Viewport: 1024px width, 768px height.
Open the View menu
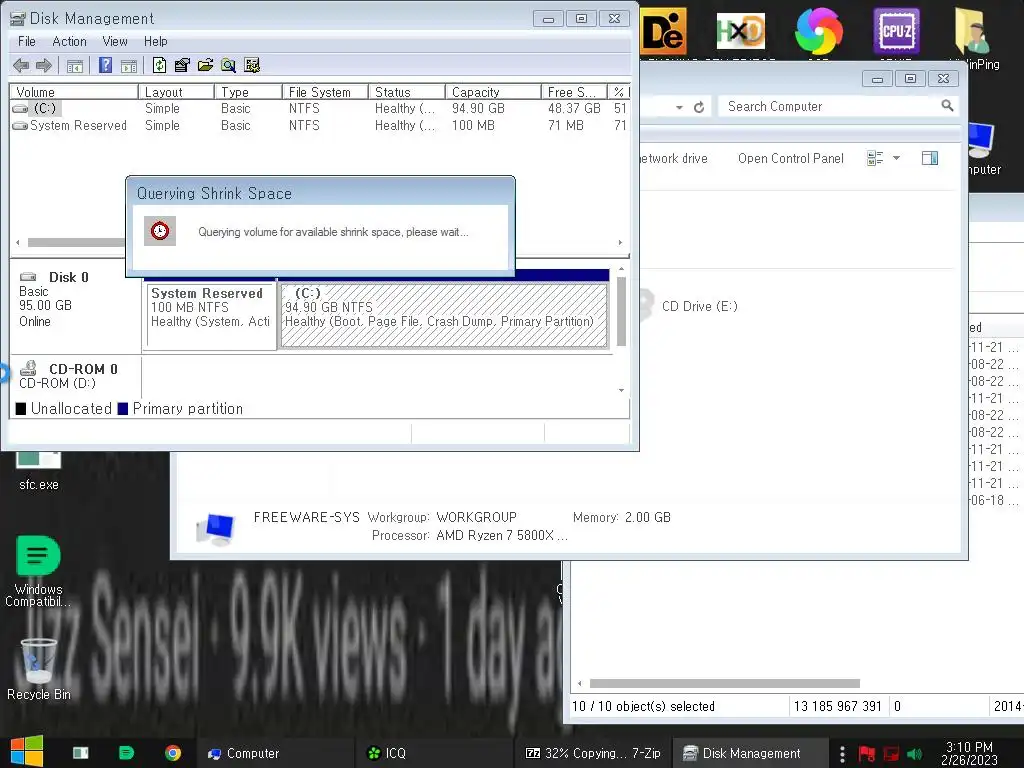pyautogui.click(x=115, y=41)
